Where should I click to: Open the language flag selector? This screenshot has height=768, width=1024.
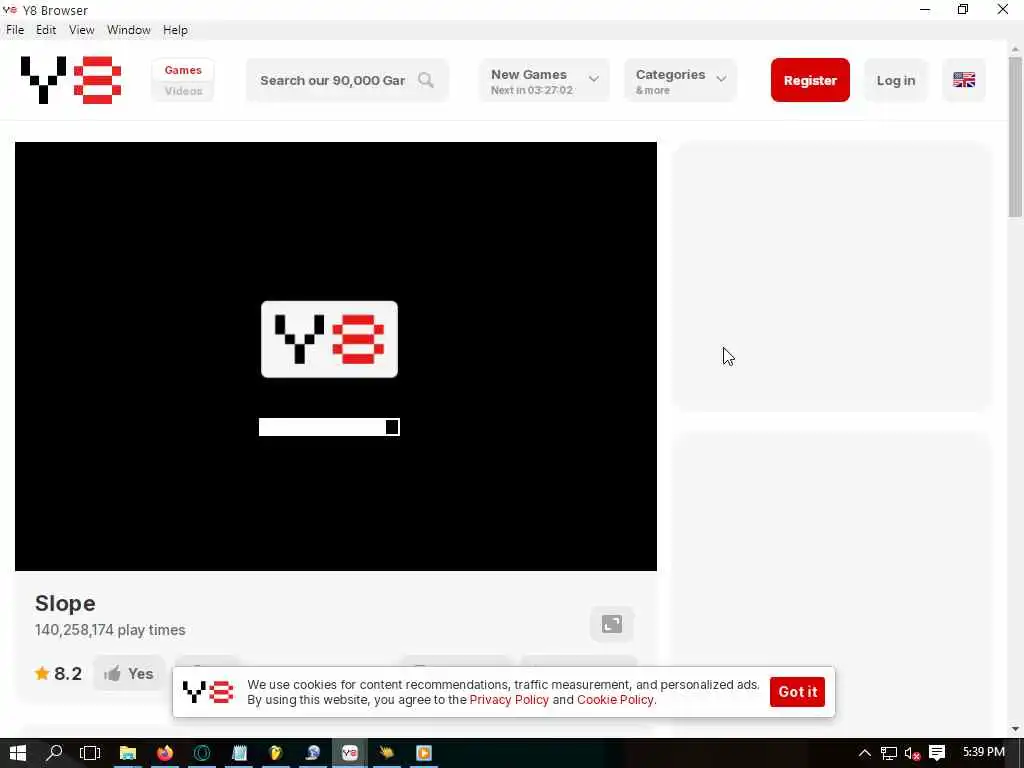[963, 80]
